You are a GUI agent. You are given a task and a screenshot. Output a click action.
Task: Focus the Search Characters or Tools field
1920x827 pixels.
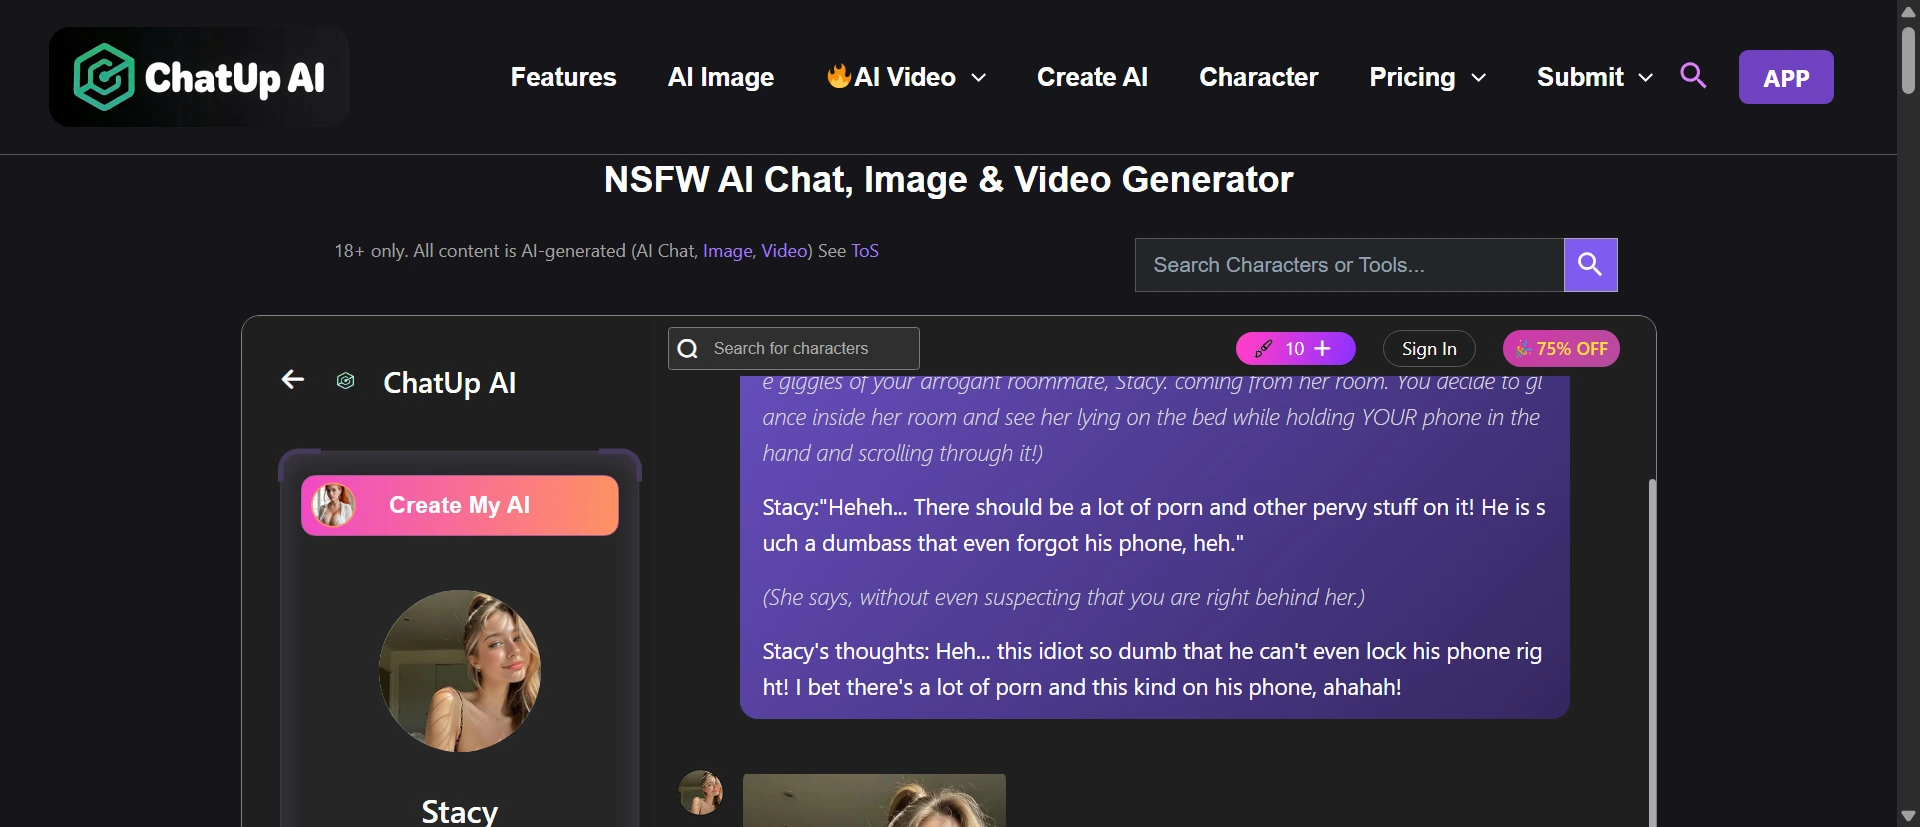1349,265
